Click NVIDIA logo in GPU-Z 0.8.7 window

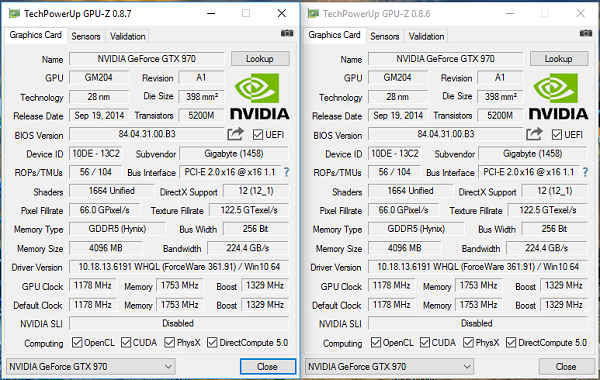pyautogui.click(x=259, y=97)
